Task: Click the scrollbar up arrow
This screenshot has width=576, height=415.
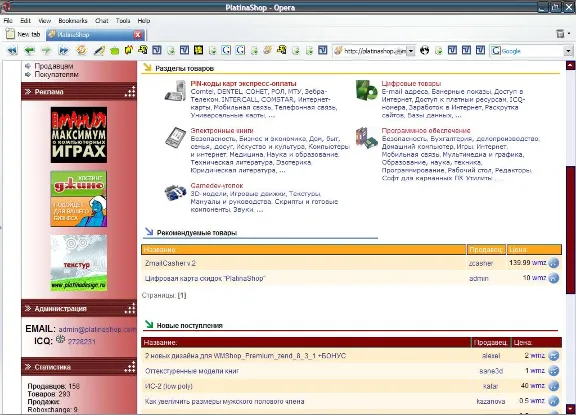Action: [x=570, y=66]
